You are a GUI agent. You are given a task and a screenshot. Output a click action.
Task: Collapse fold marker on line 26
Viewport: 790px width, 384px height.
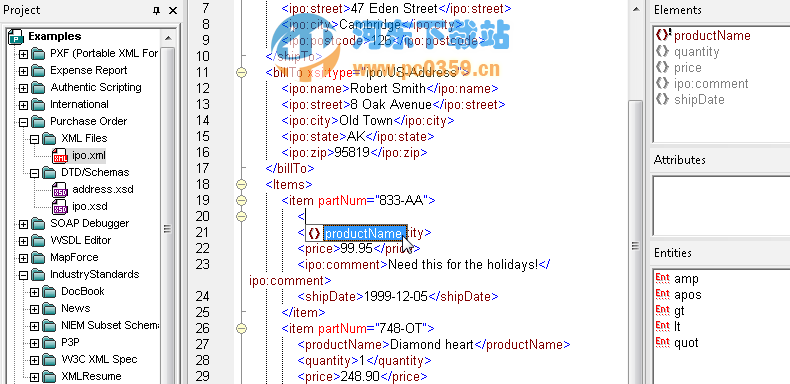tap(242, 329)
